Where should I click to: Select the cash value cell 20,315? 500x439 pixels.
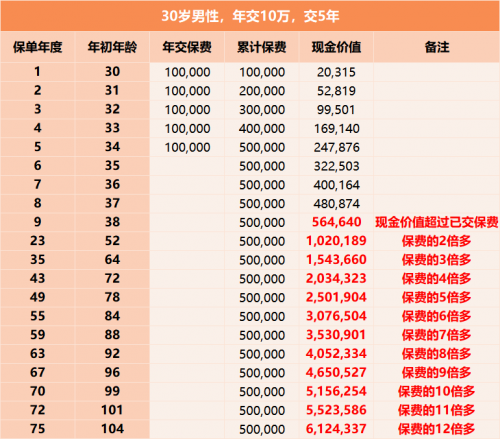[x=336, y=72]
